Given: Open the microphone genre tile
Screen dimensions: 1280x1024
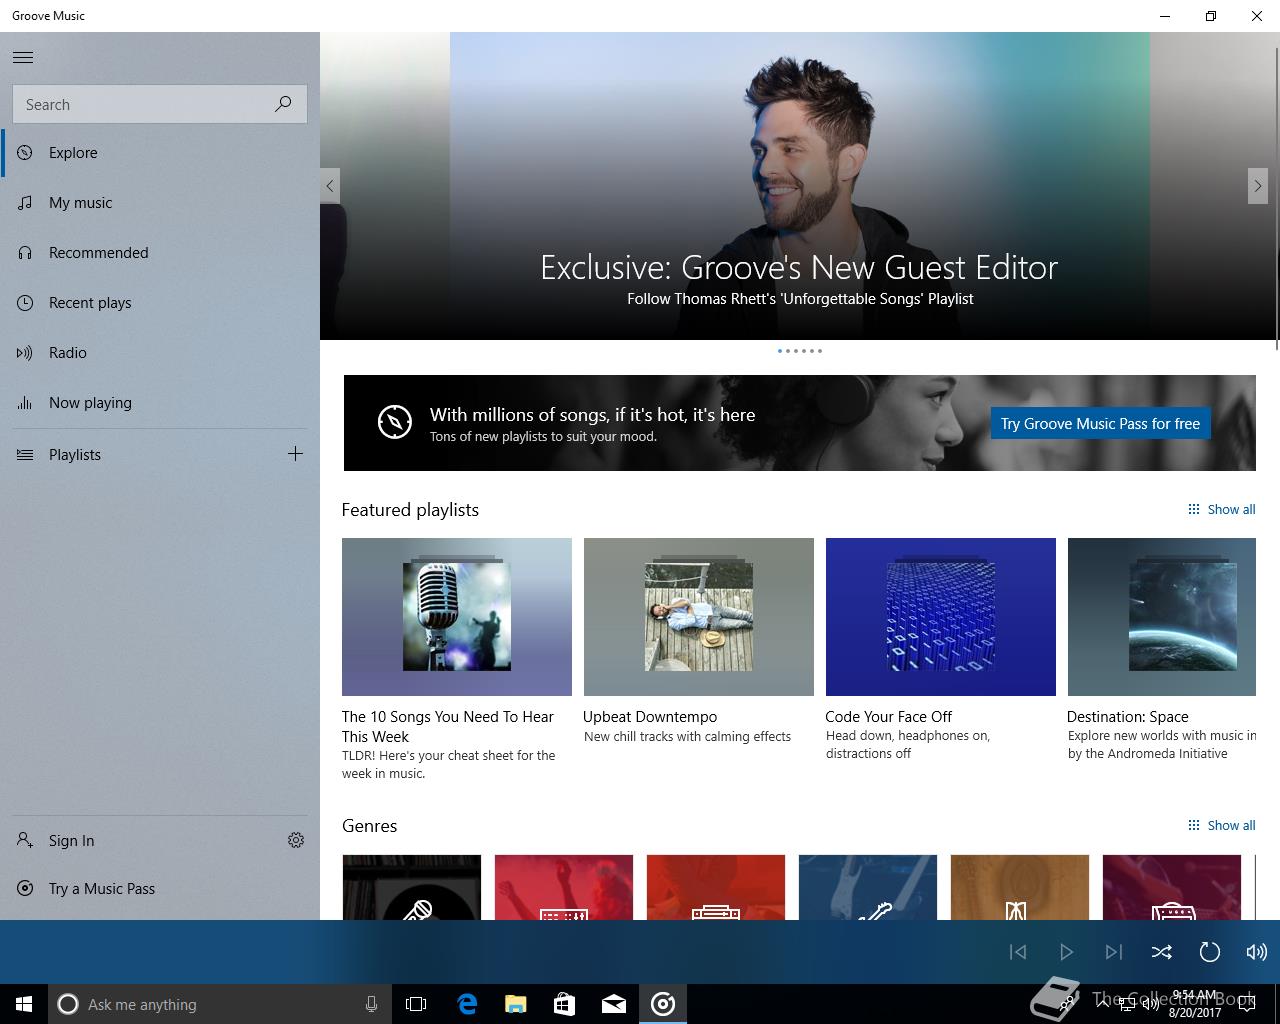Looking at the screenshot, I should (x=412, y=887).
